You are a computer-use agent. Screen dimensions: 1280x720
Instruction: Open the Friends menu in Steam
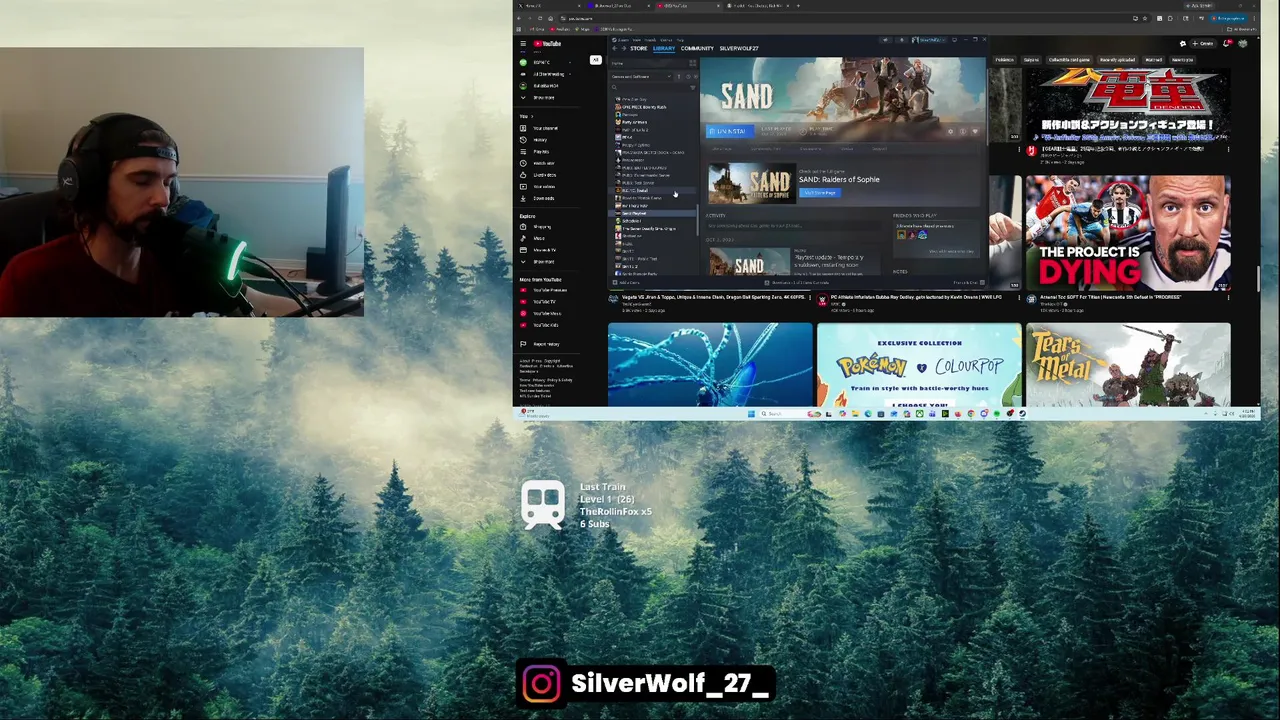coord(650,40)
